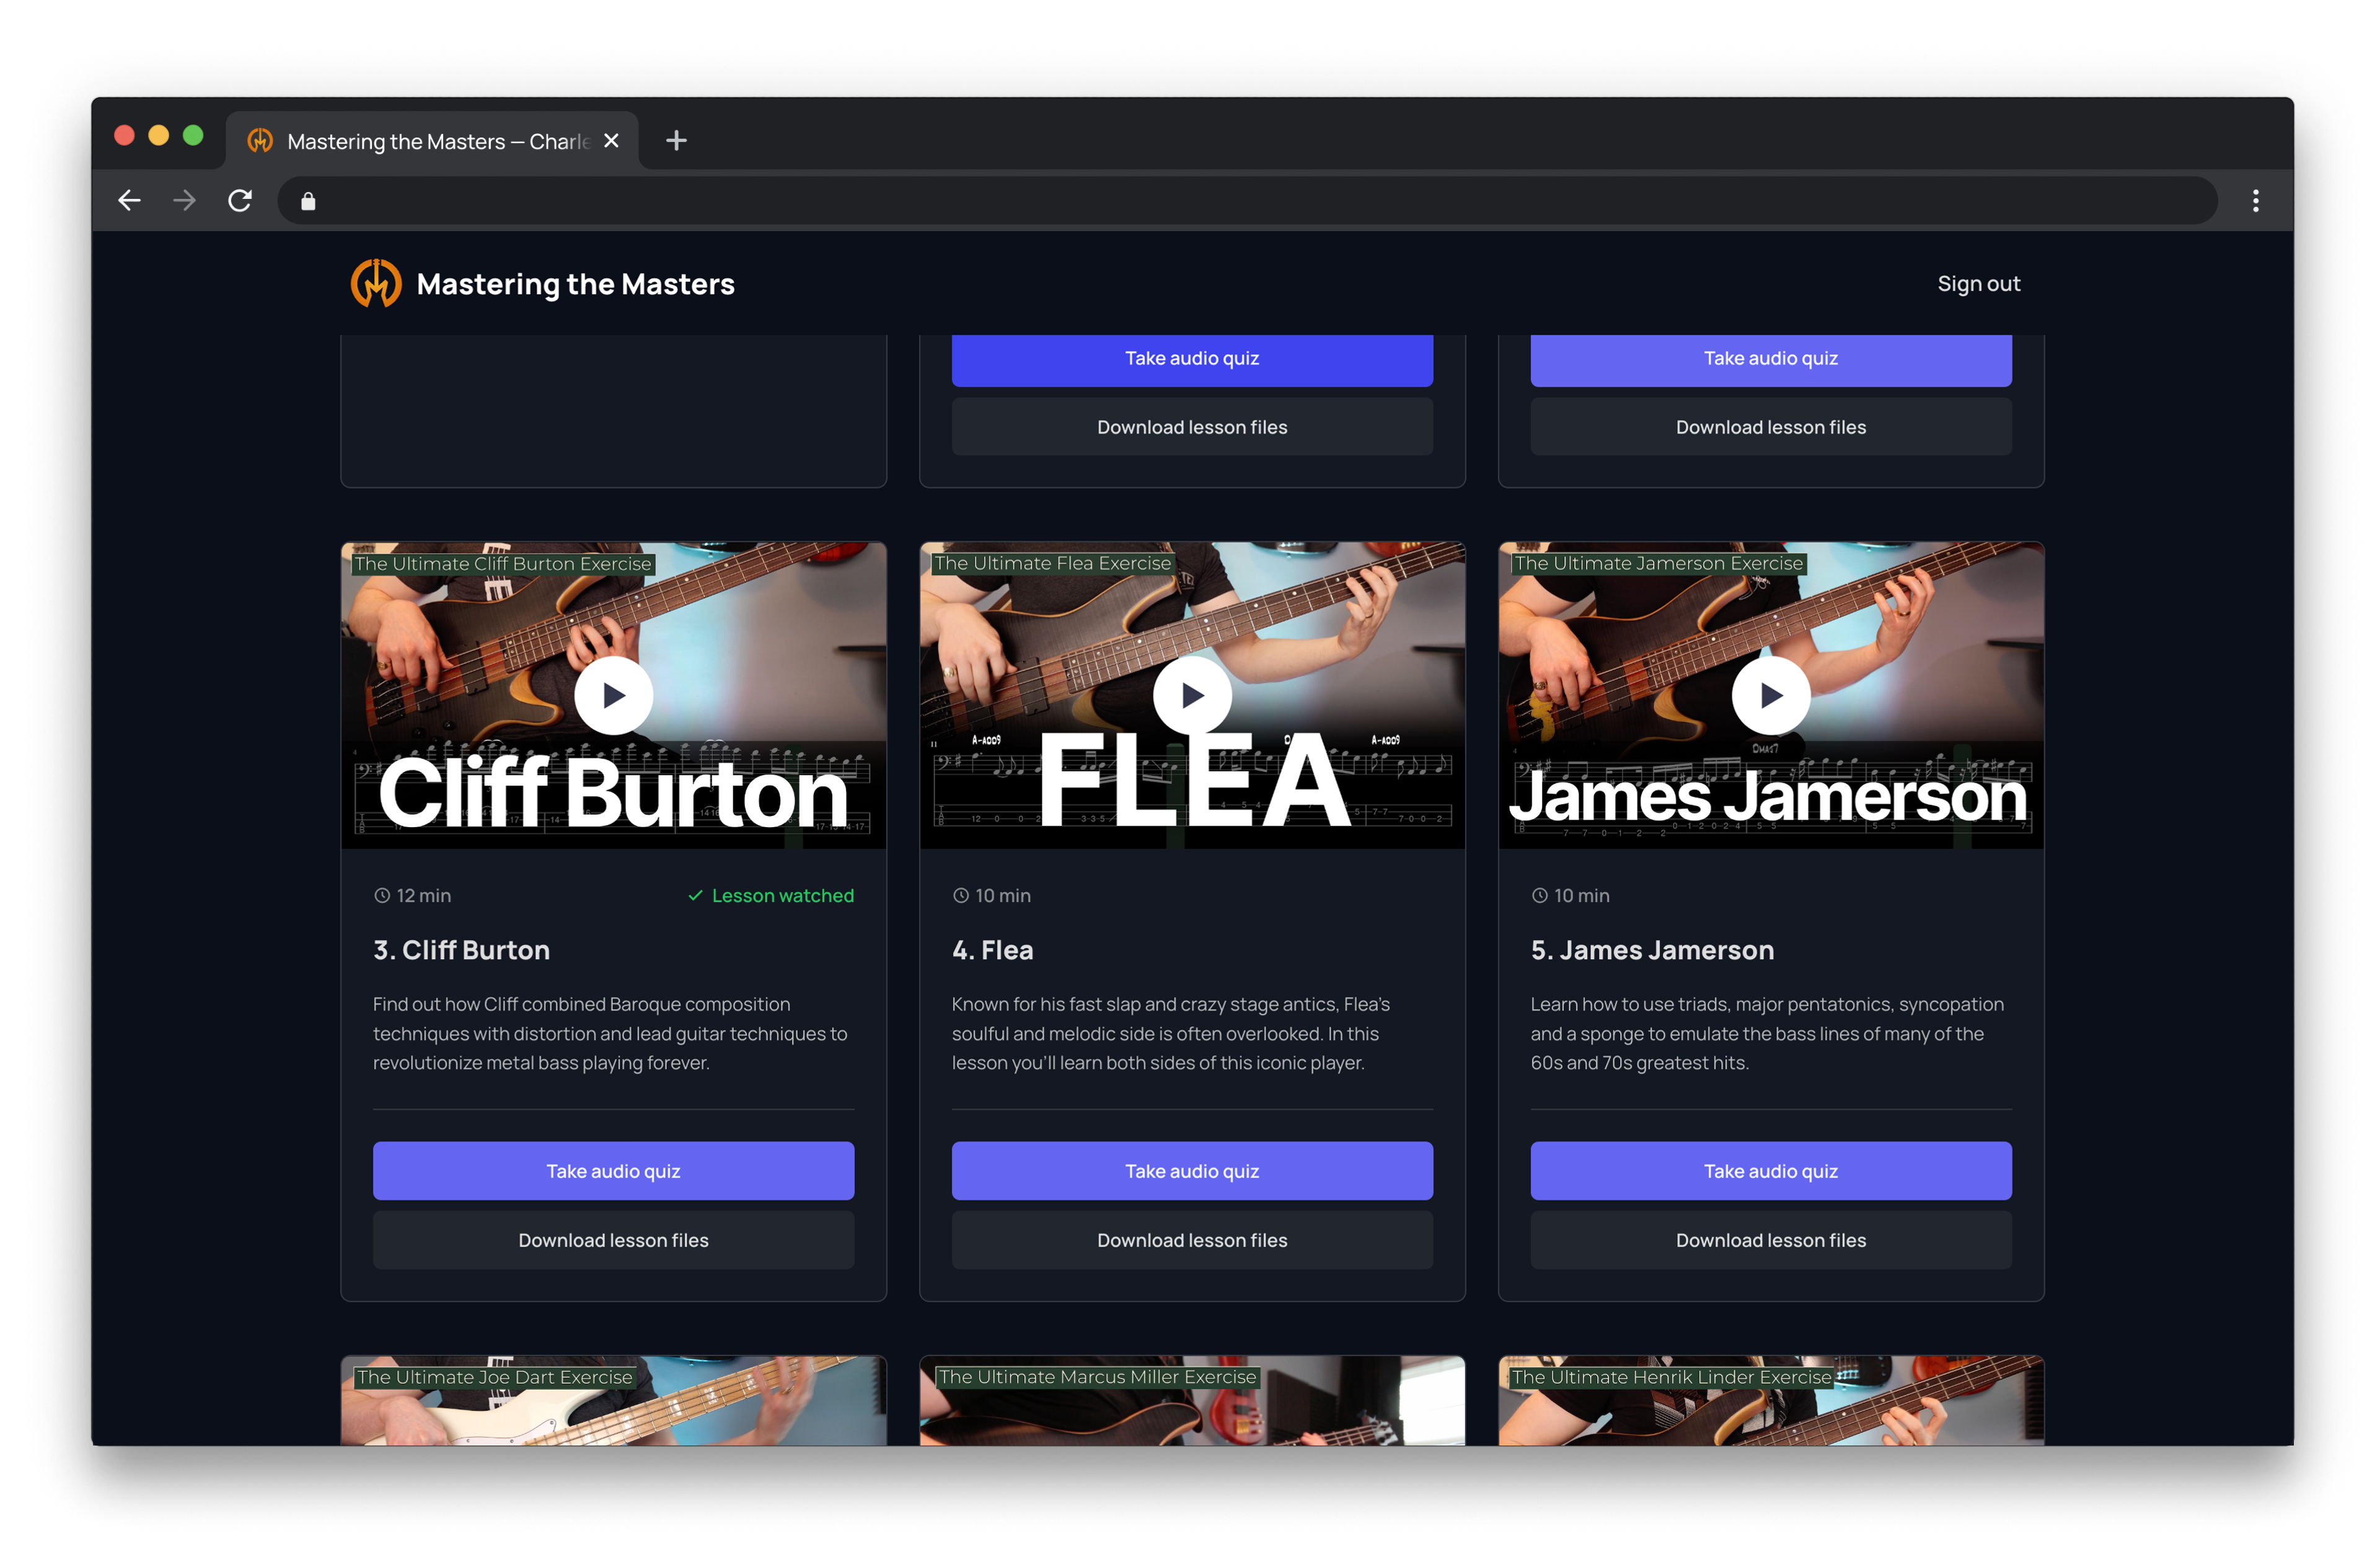Viewport: 2380px width, 1549px height.
Task: Click the 'Lesson watched' status label
Action: [x=782, y=895]
